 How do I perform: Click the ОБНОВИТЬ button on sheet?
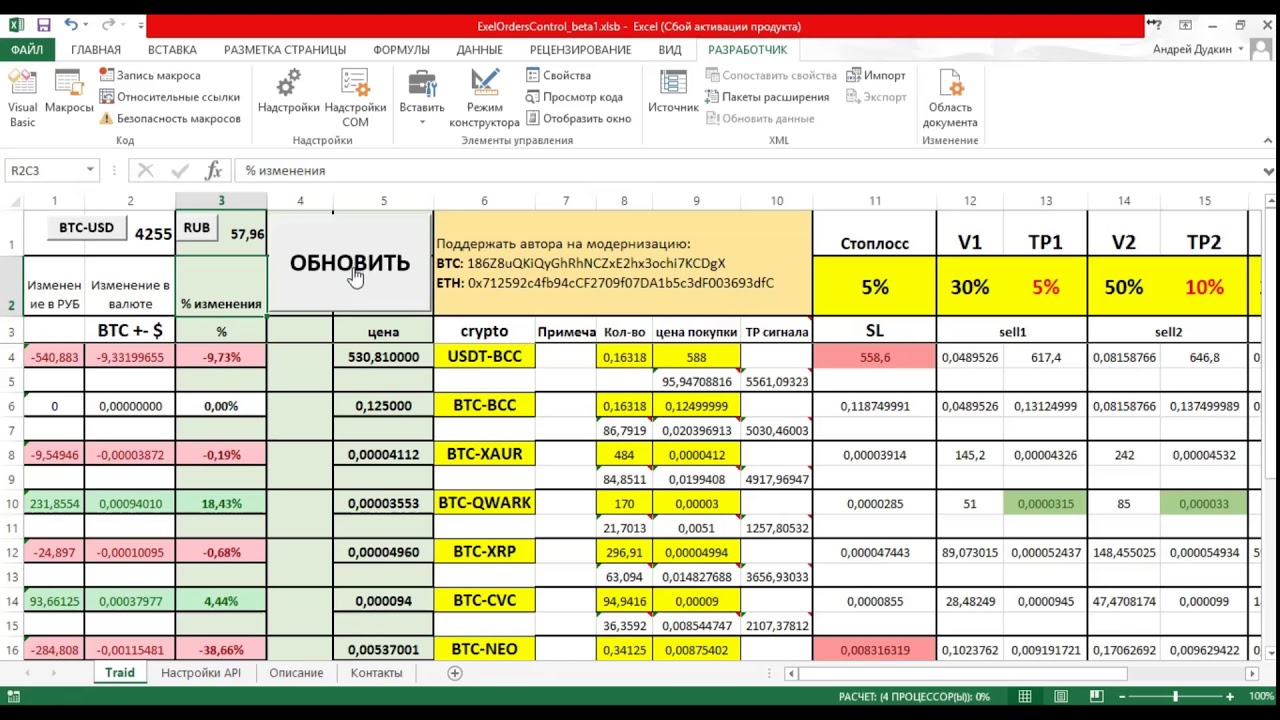click(x=350, y=263)
